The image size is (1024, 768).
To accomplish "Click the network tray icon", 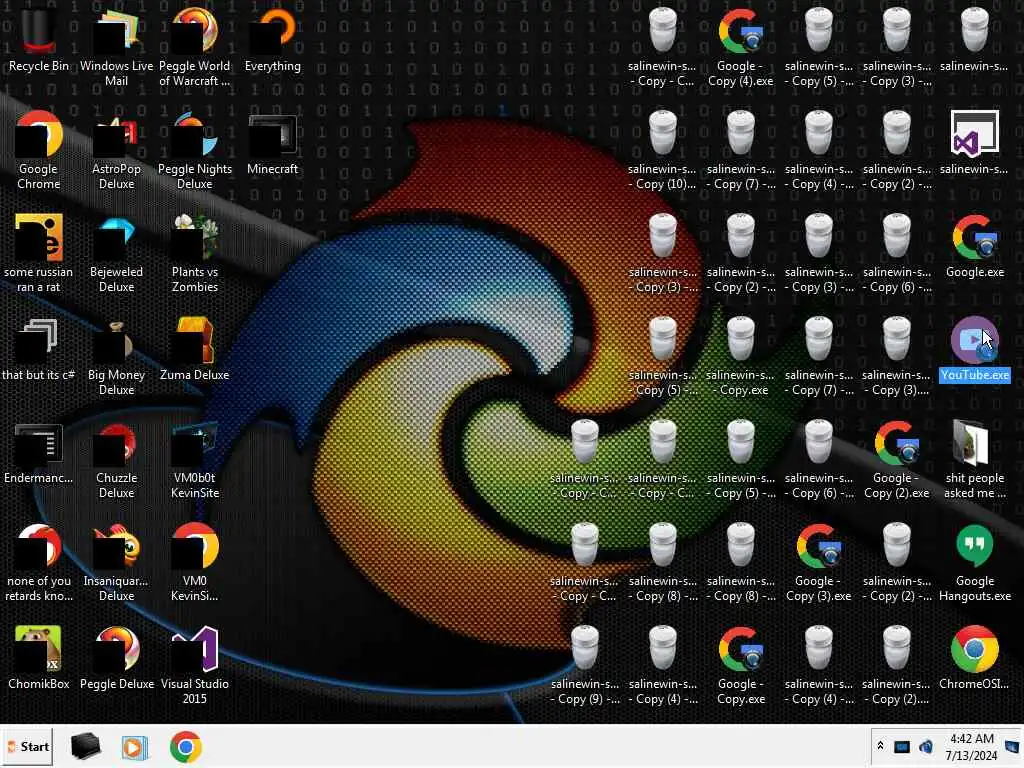I will (x=925, y=746).
